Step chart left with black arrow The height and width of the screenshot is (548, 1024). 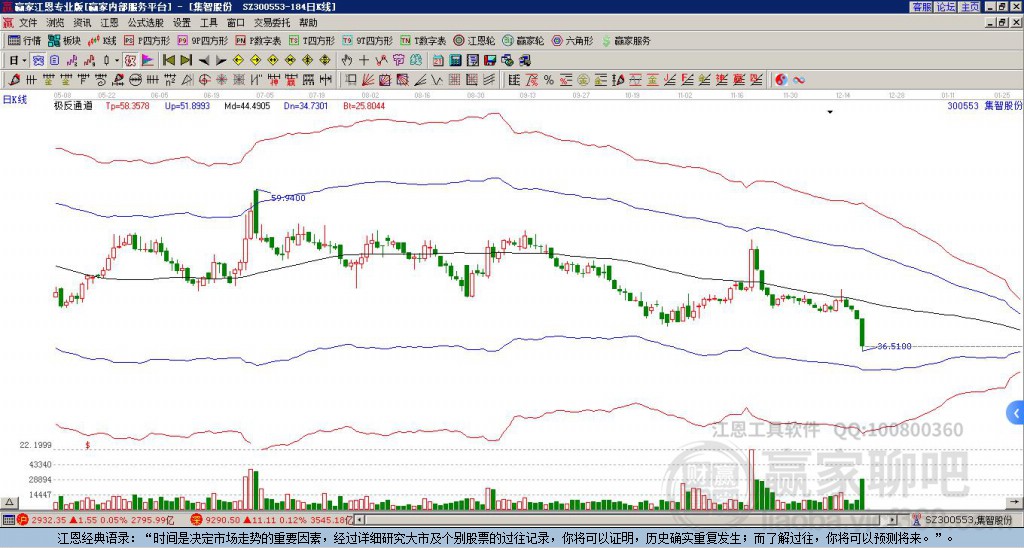(203, 61)
